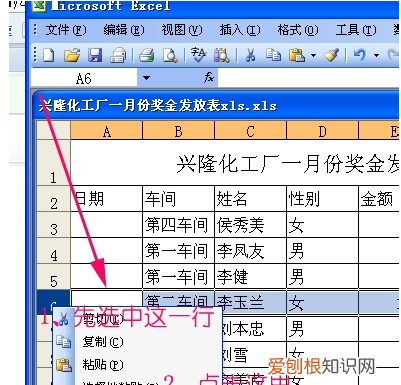Click the 女 cell in 侯秀美 row

323,225
